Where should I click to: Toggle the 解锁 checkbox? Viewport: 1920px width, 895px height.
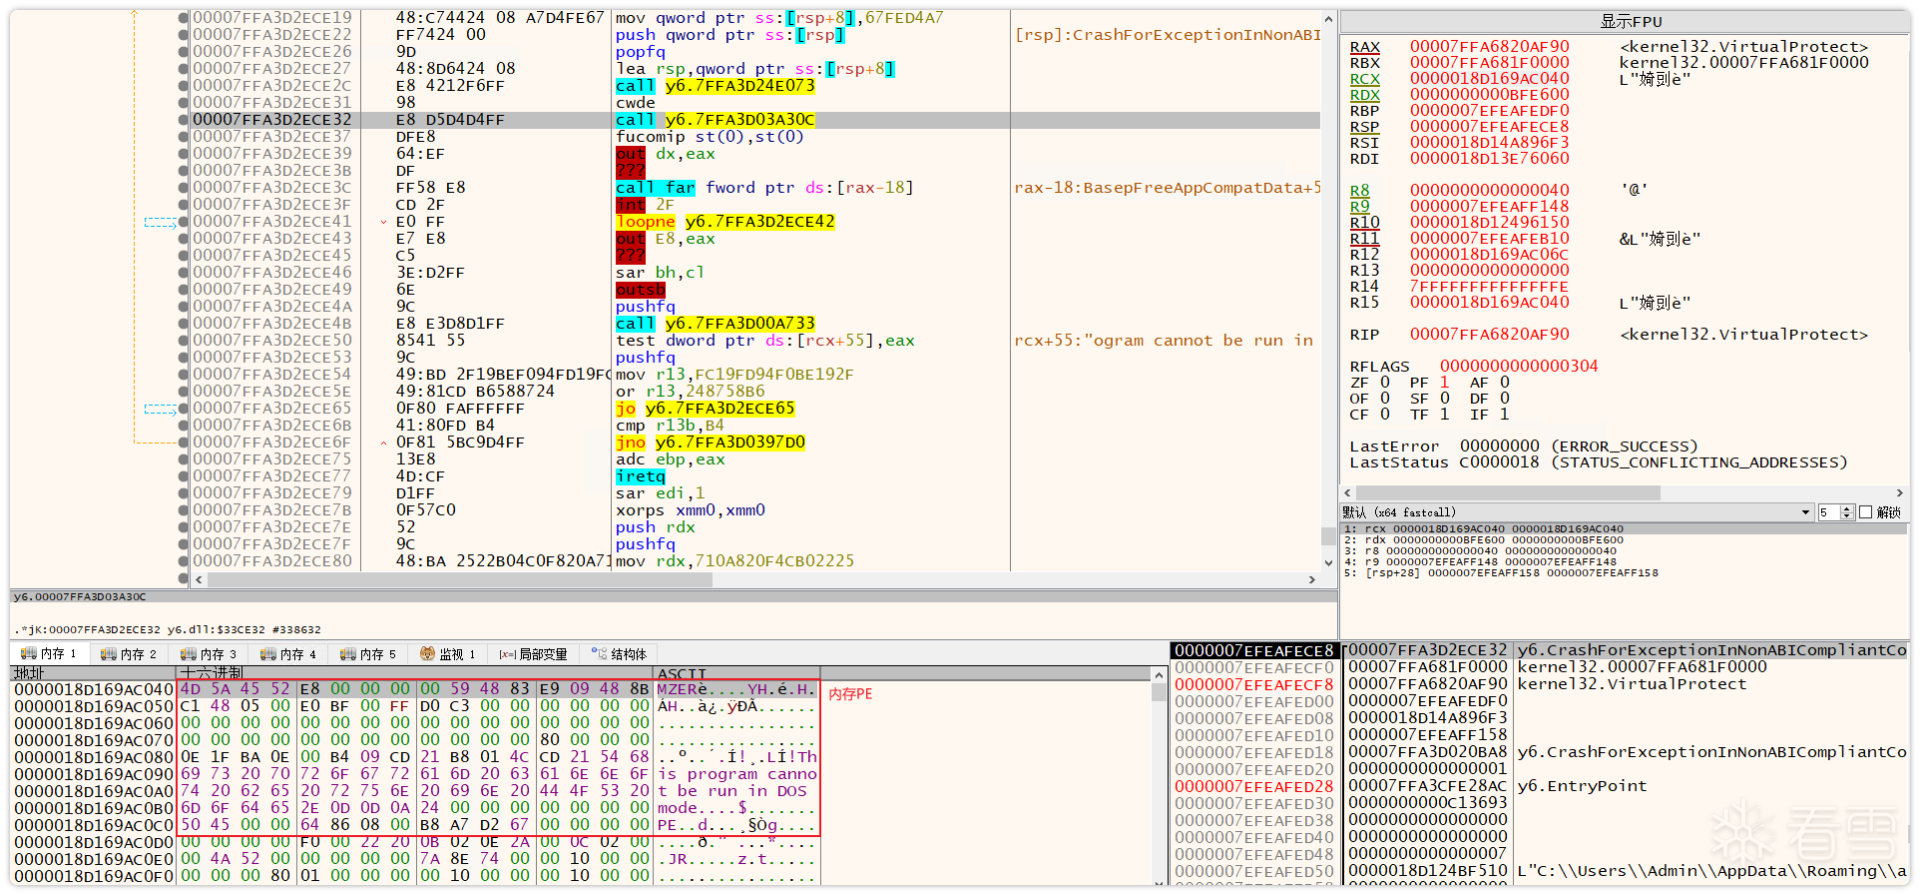(1865, 512)
